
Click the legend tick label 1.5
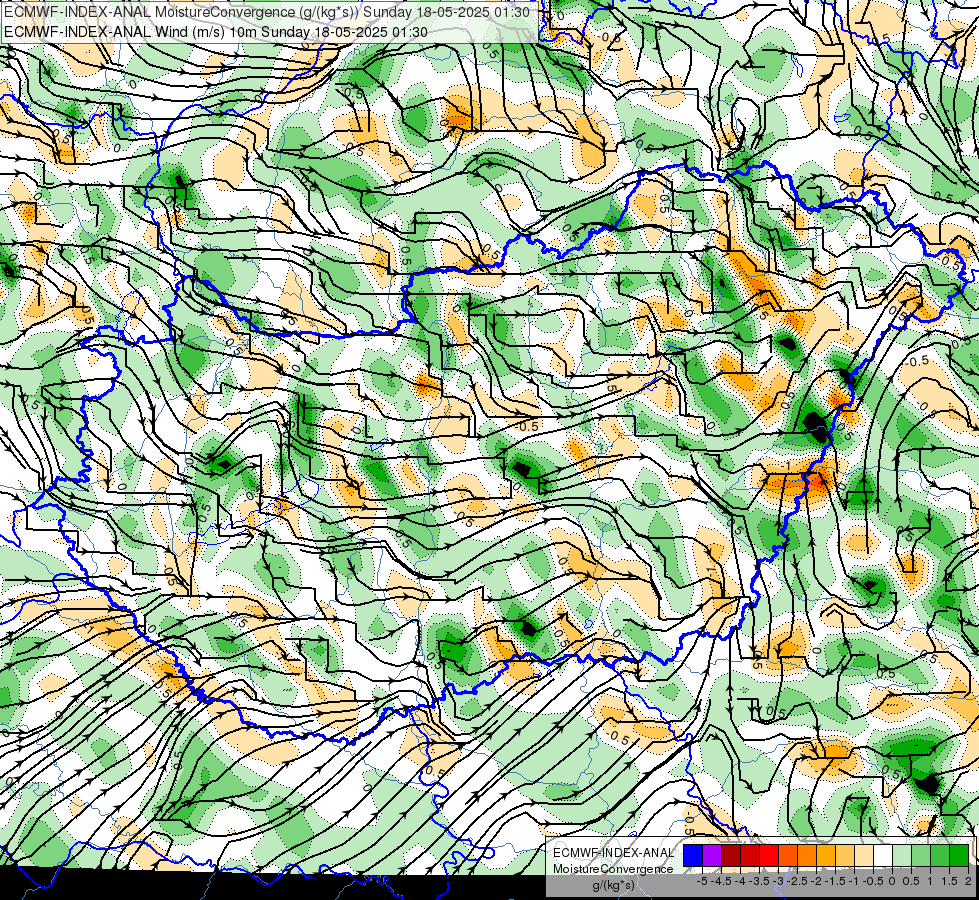[949, 881]
